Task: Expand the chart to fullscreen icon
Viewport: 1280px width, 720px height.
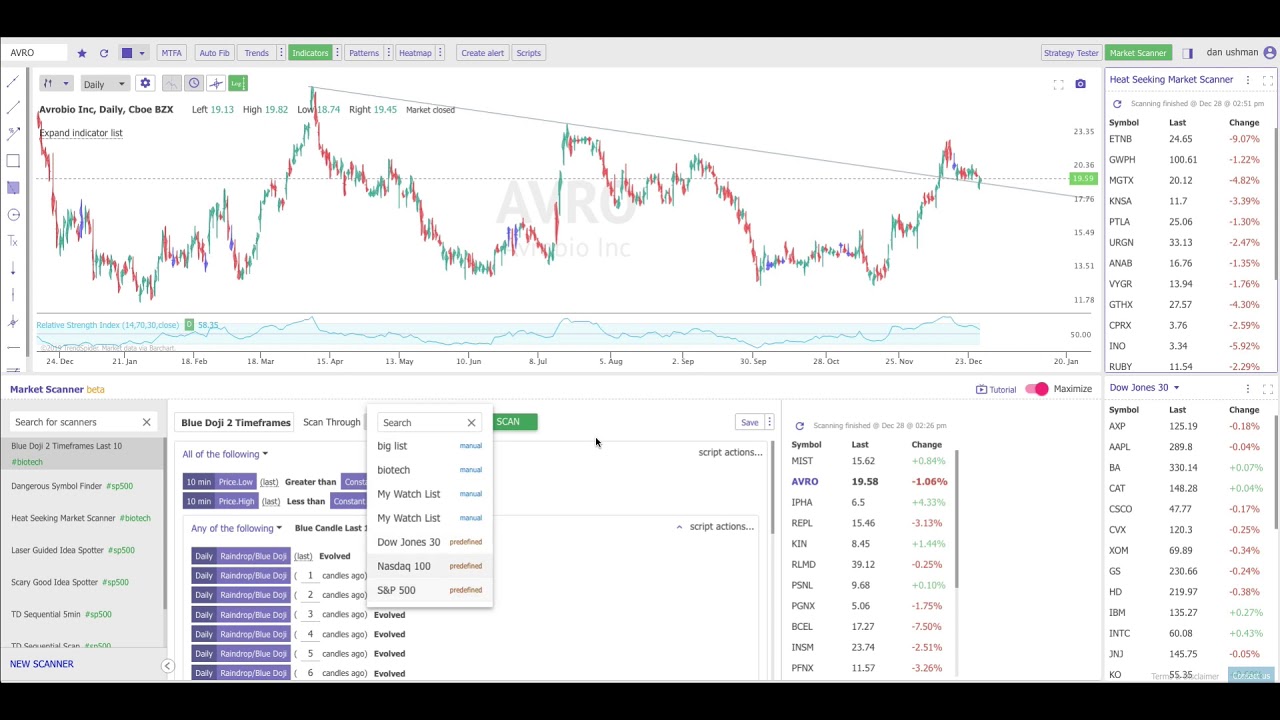Action: pos(1058,84)
